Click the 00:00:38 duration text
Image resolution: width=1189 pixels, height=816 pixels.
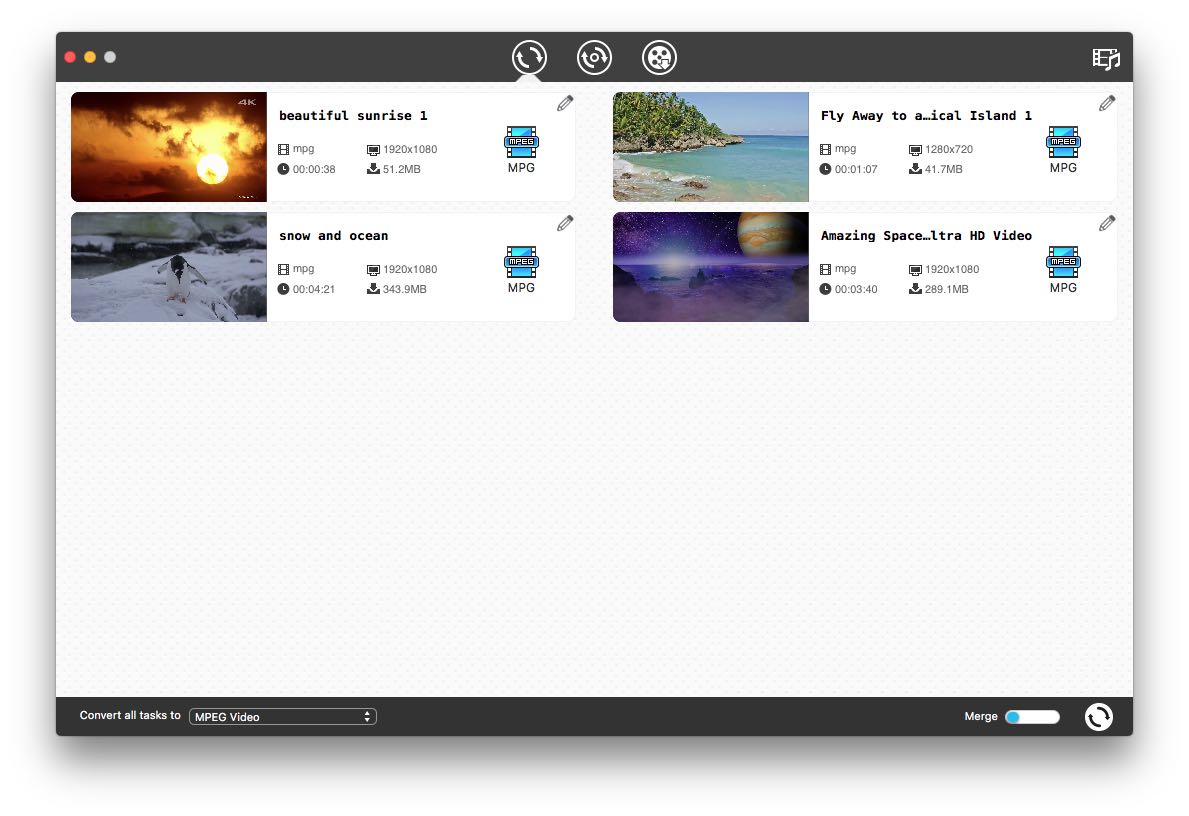point(314,169)
